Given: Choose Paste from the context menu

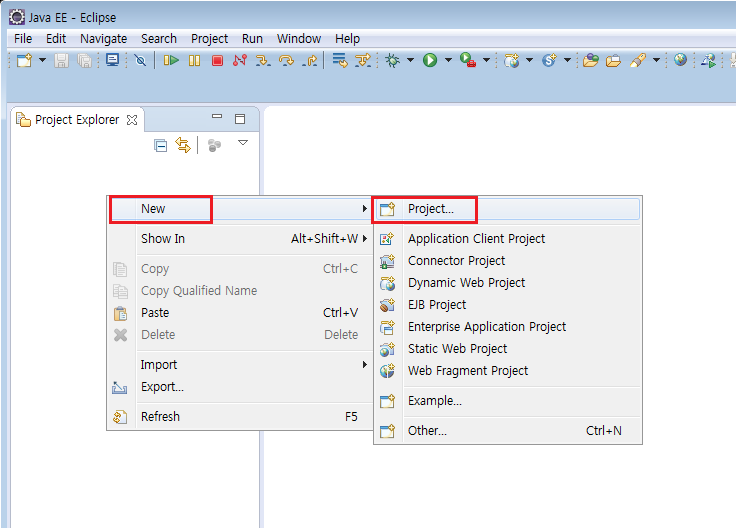Looking at the screenshot, I should (240, 313).
